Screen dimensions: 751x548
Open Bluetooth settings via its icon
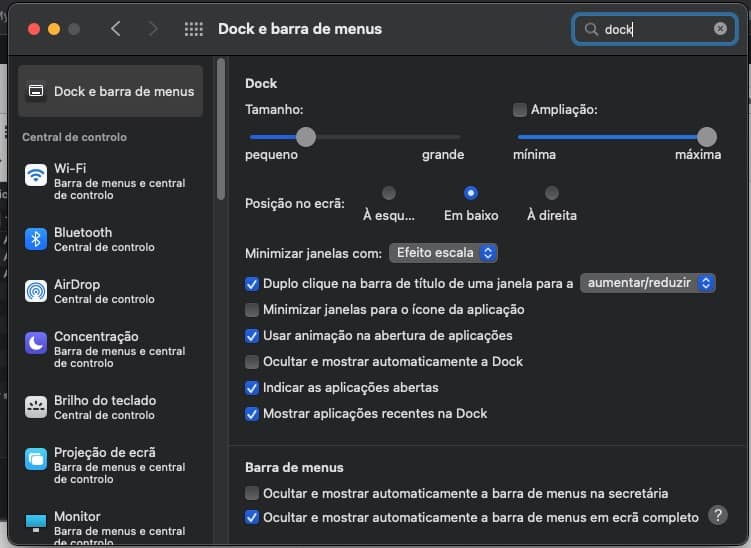[x=36, y=239]
